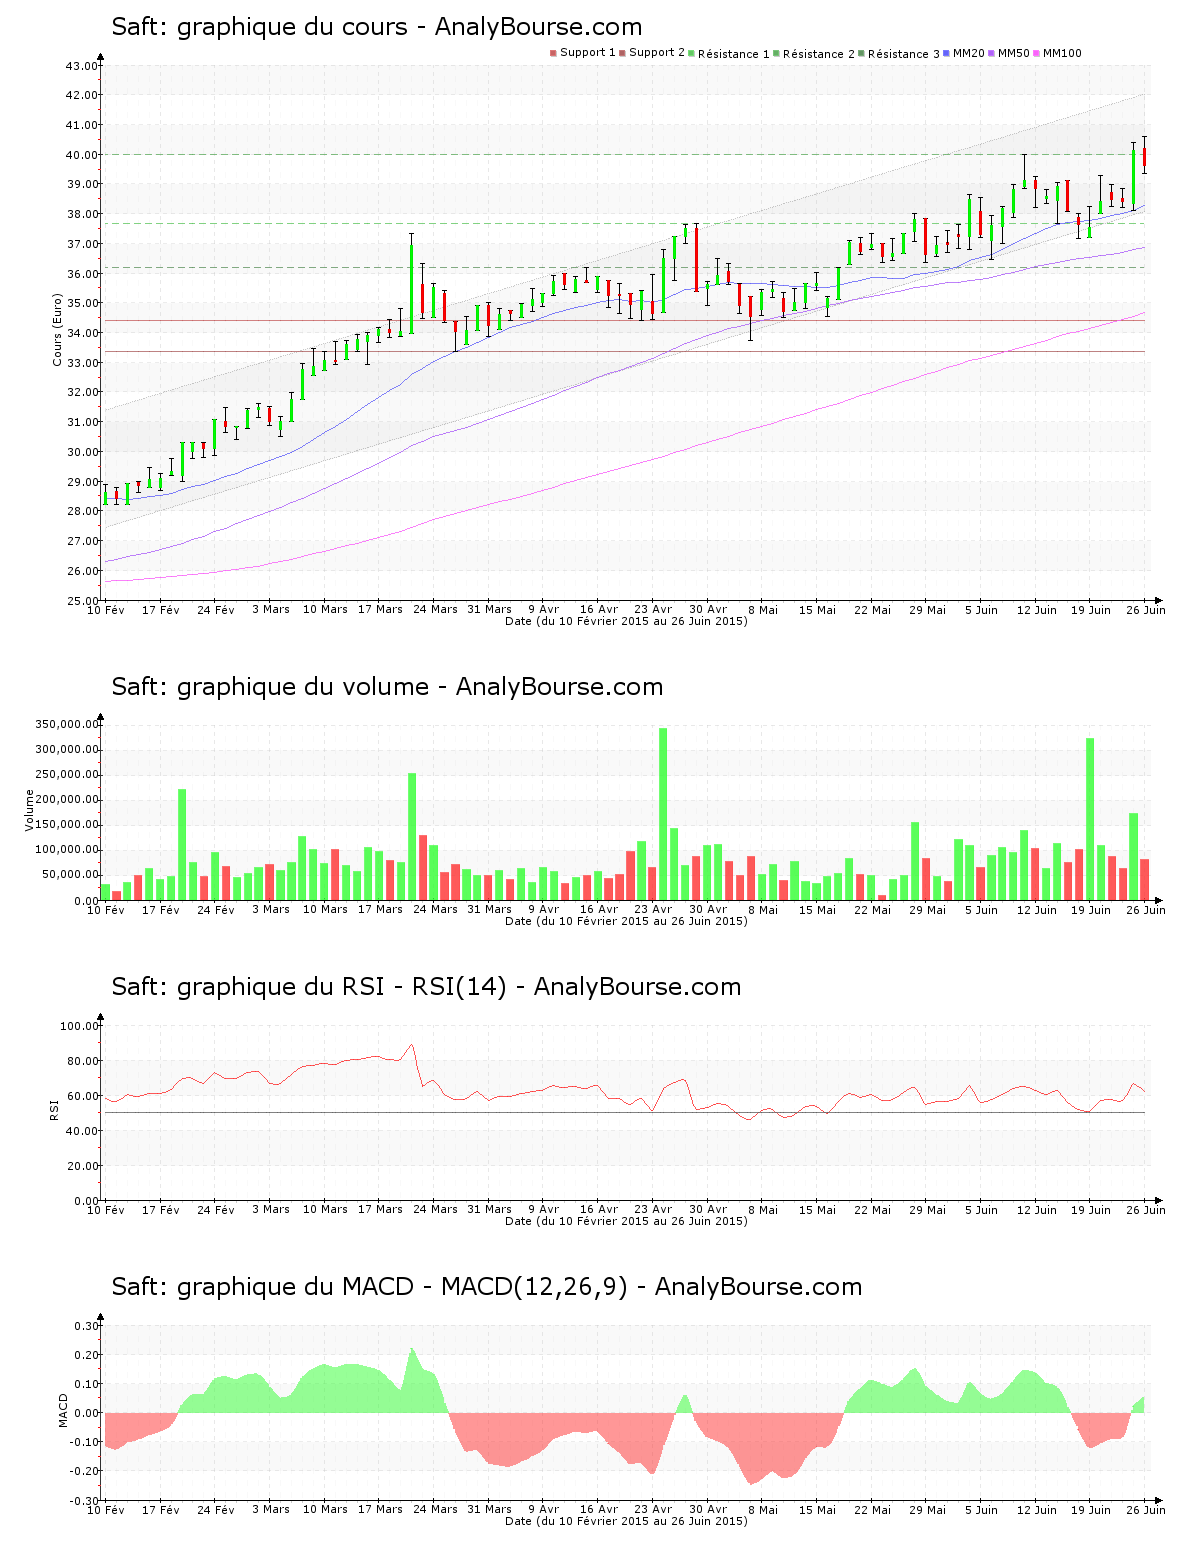This screenshot has height=1550, width=1200.
Task: Click the -0.30 MACD axis value
Action: pyautogui.click(x=86, y=1500)
